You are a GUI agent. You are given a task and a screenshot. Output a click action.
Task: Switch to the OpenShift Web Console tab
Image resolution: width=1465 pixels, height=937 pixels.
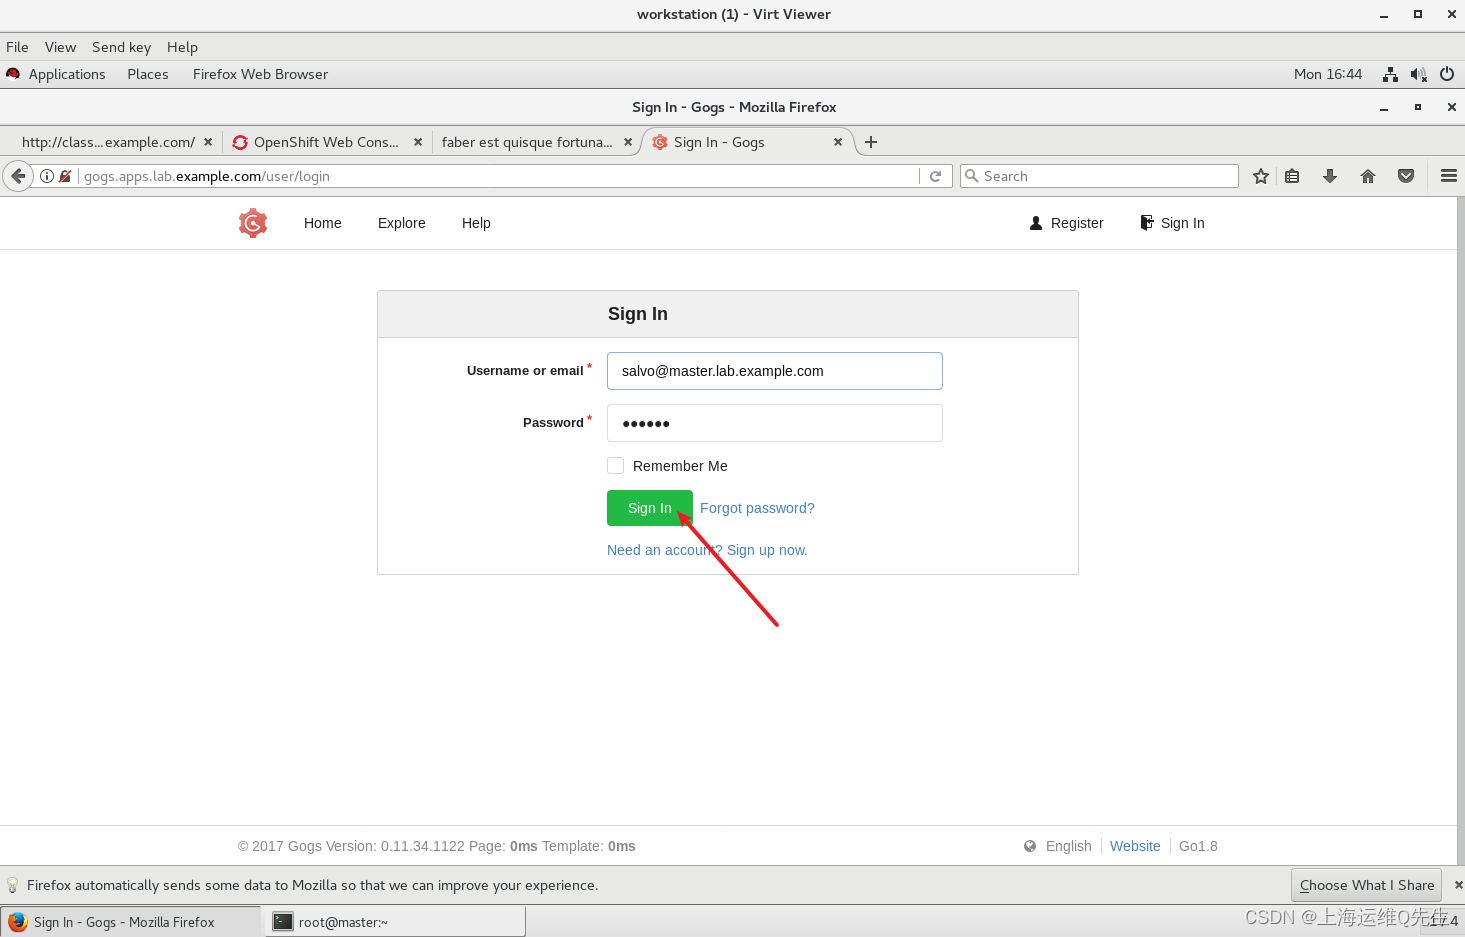pyautogui.click(x=326, y=142)
